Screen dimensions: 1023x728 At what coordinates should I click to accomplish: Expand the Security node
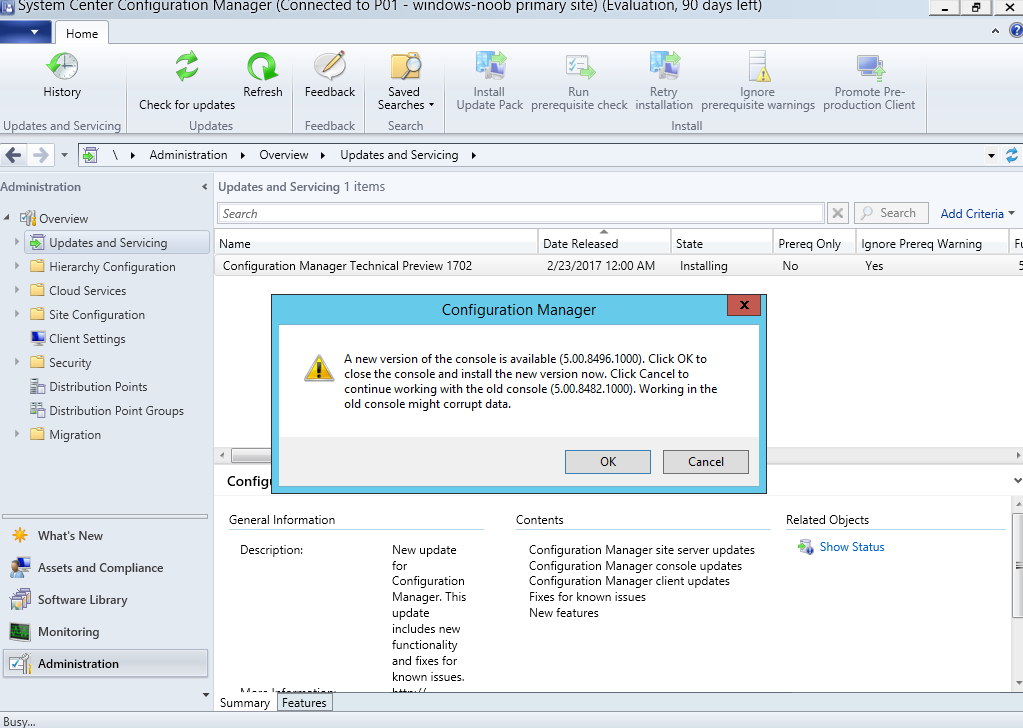click(x=17, y=362)
